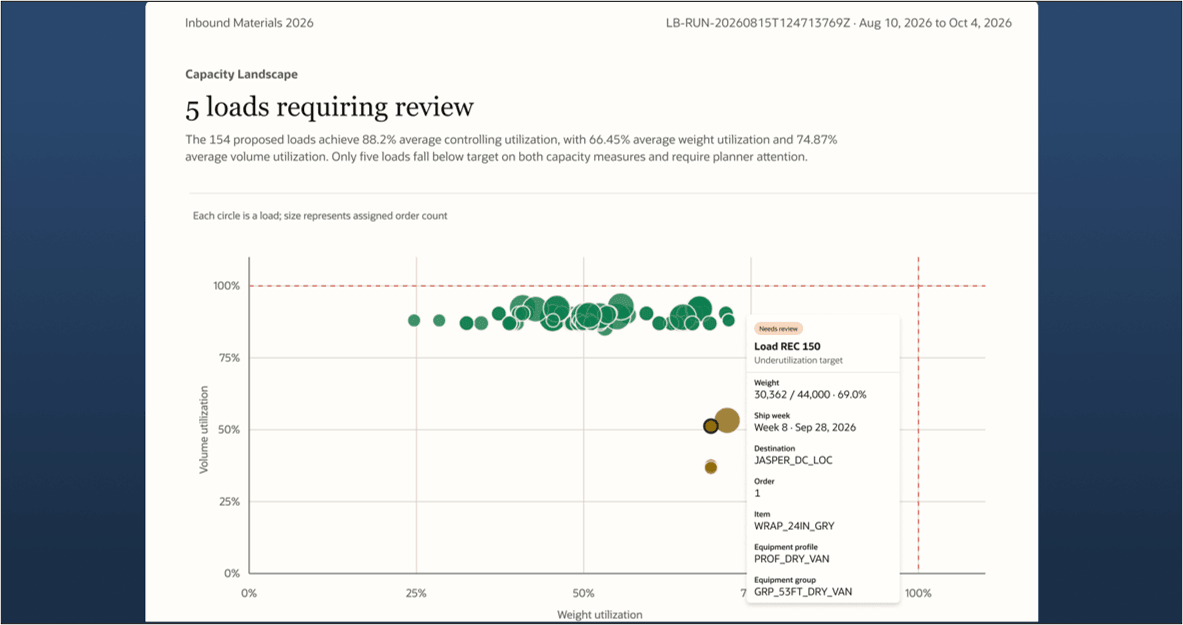The height and width of the screenshot is (625, 1183).
Task: Click the '25%' label on the weight axis
Action: coord(416,593)
